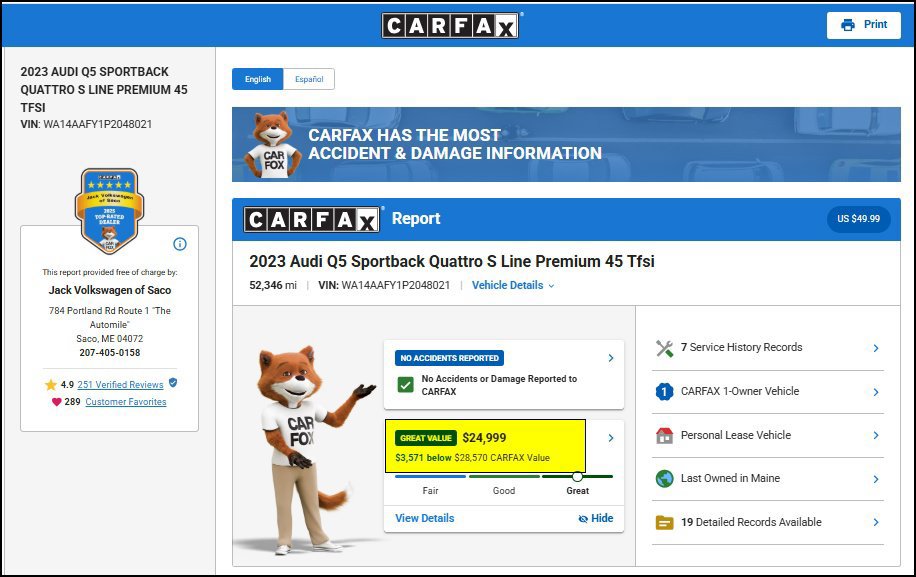Click the Detailed Records folder icon

(665, 522)
